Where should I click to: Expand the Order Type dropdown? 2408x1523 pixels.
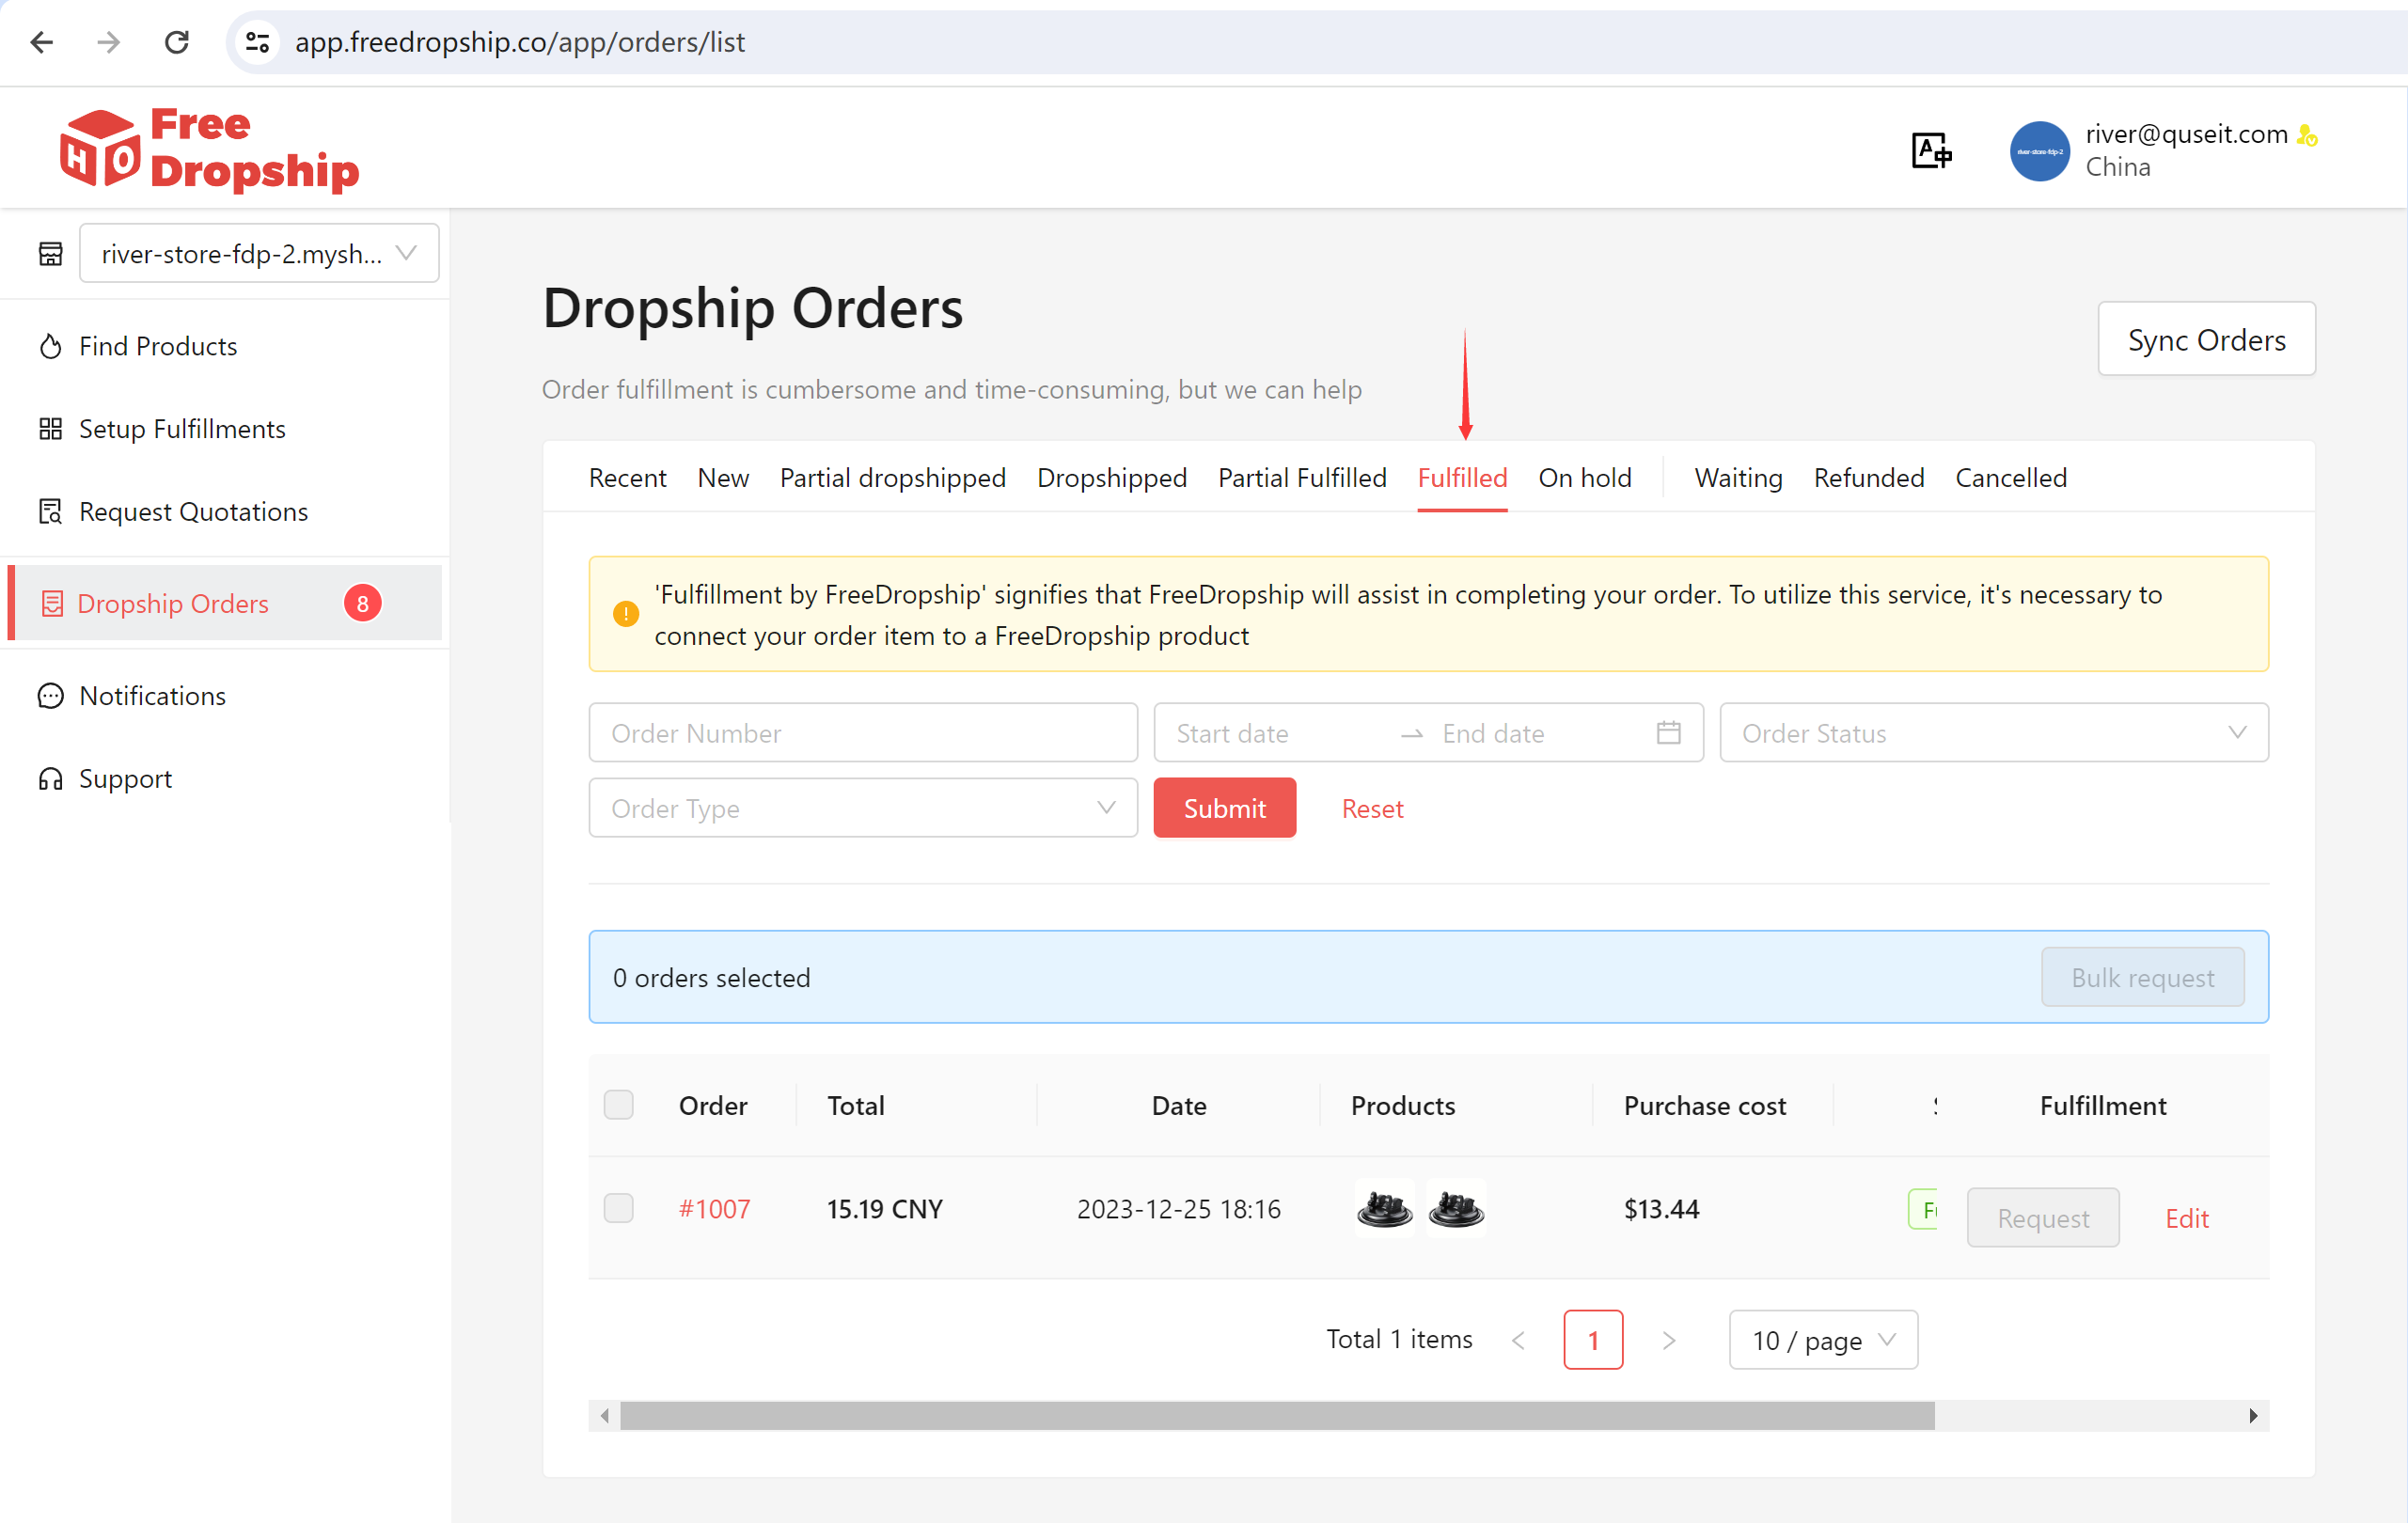pos(863,808)
